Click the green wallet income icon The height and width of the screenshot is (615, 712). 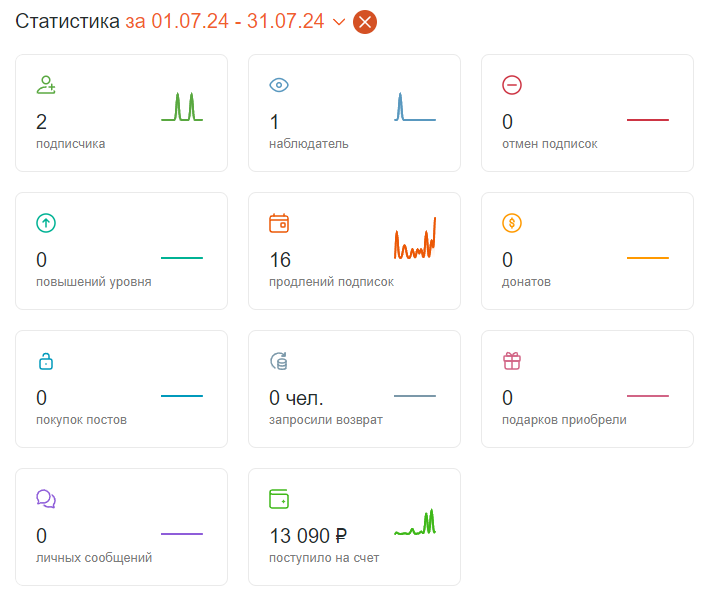(279, 499)
